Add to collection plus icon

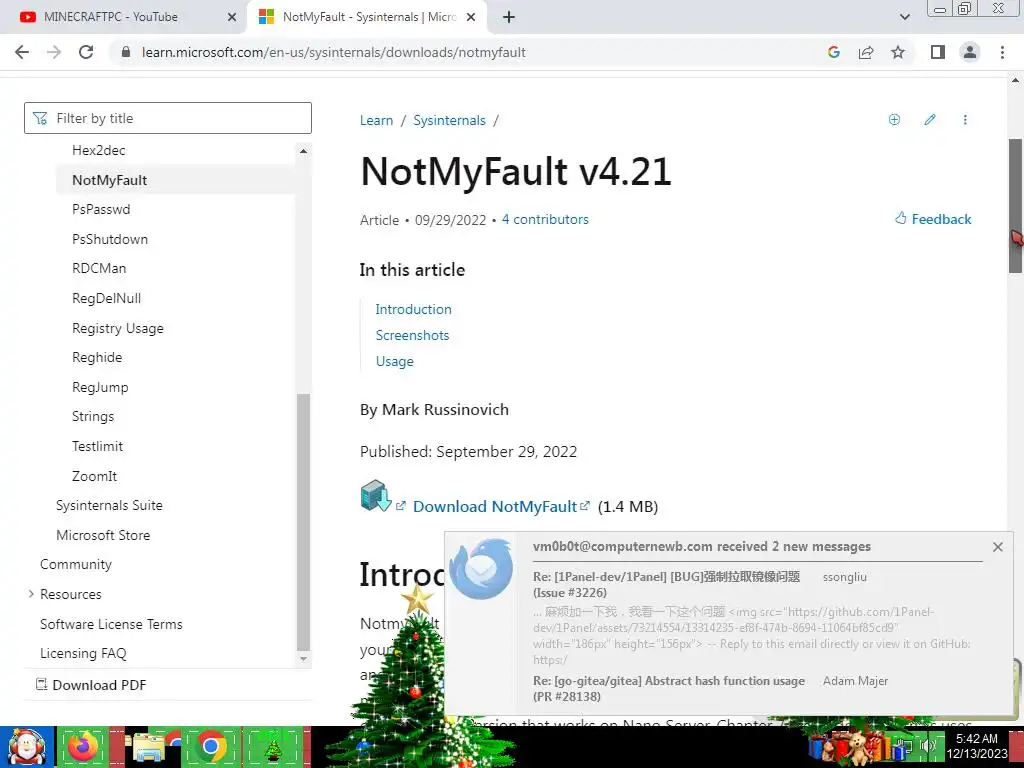pos(894,120)
